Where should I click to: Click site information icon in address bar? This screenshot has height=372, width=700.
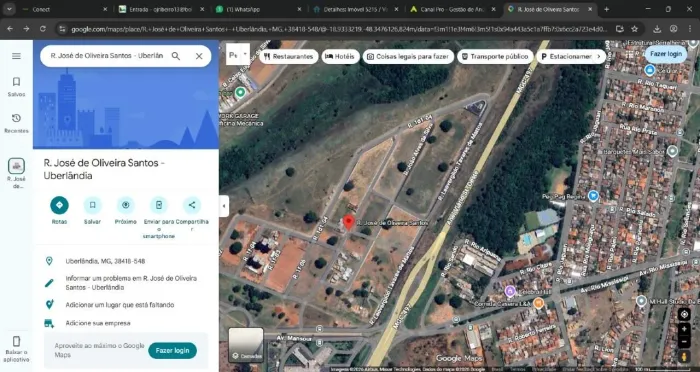click(x=62, y=29)
